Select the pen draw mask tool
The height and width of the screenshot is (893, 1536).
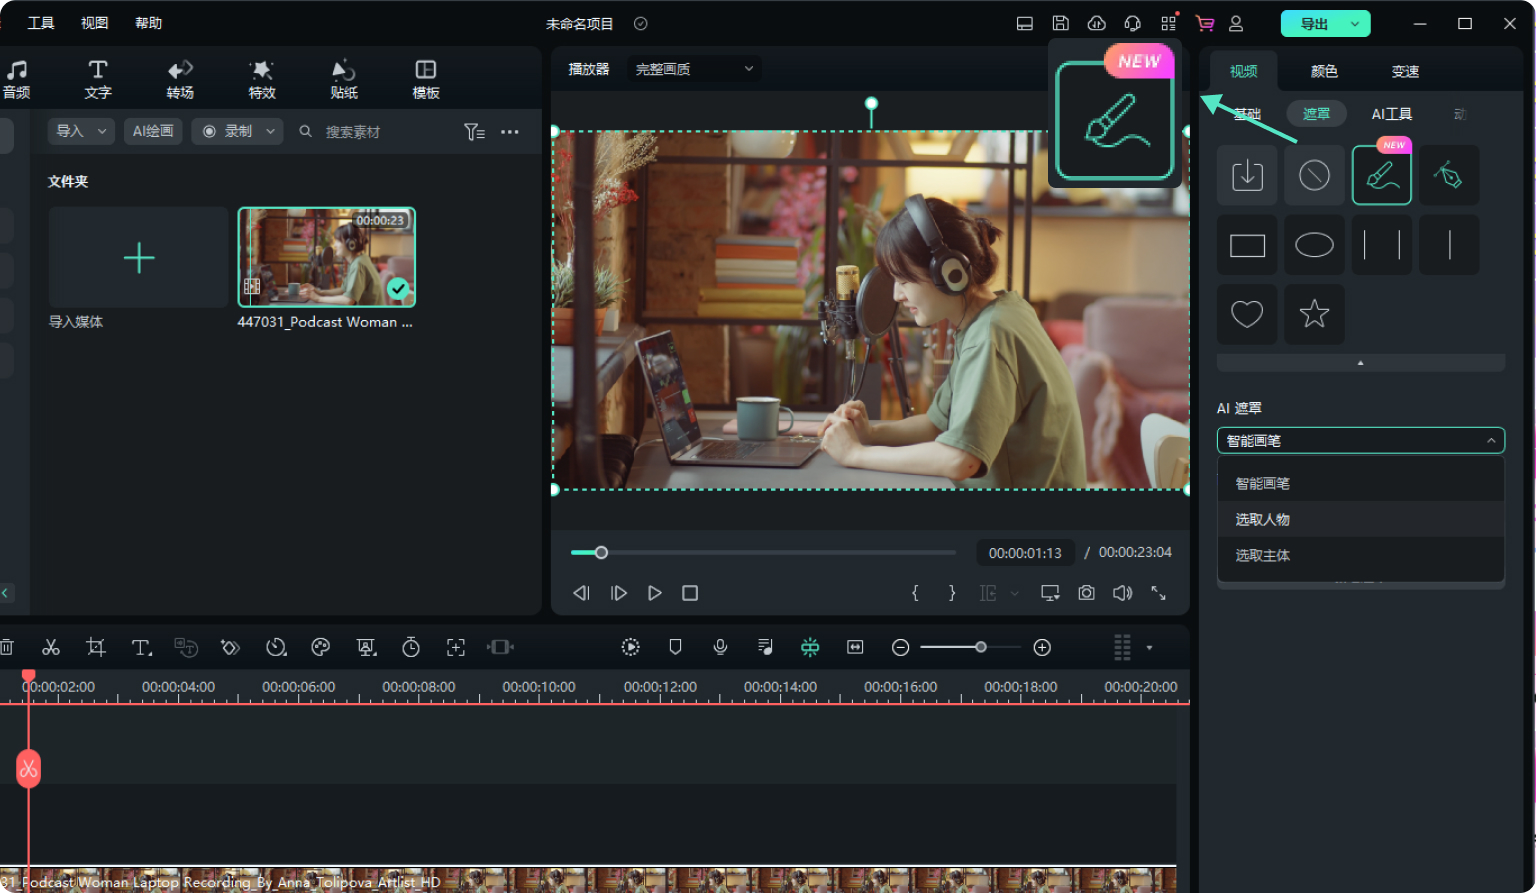tap(1448, 176)
